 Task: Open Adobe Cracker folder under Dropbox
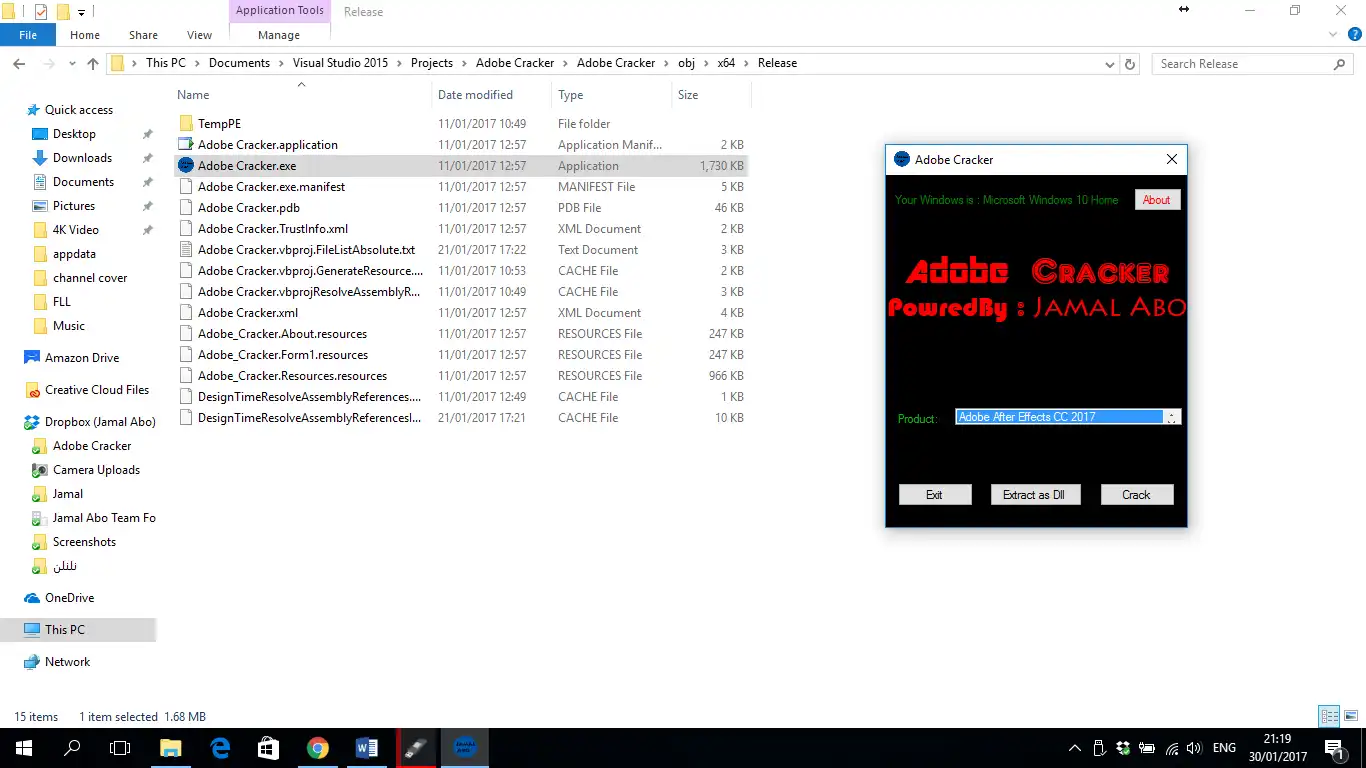(92, 446)
